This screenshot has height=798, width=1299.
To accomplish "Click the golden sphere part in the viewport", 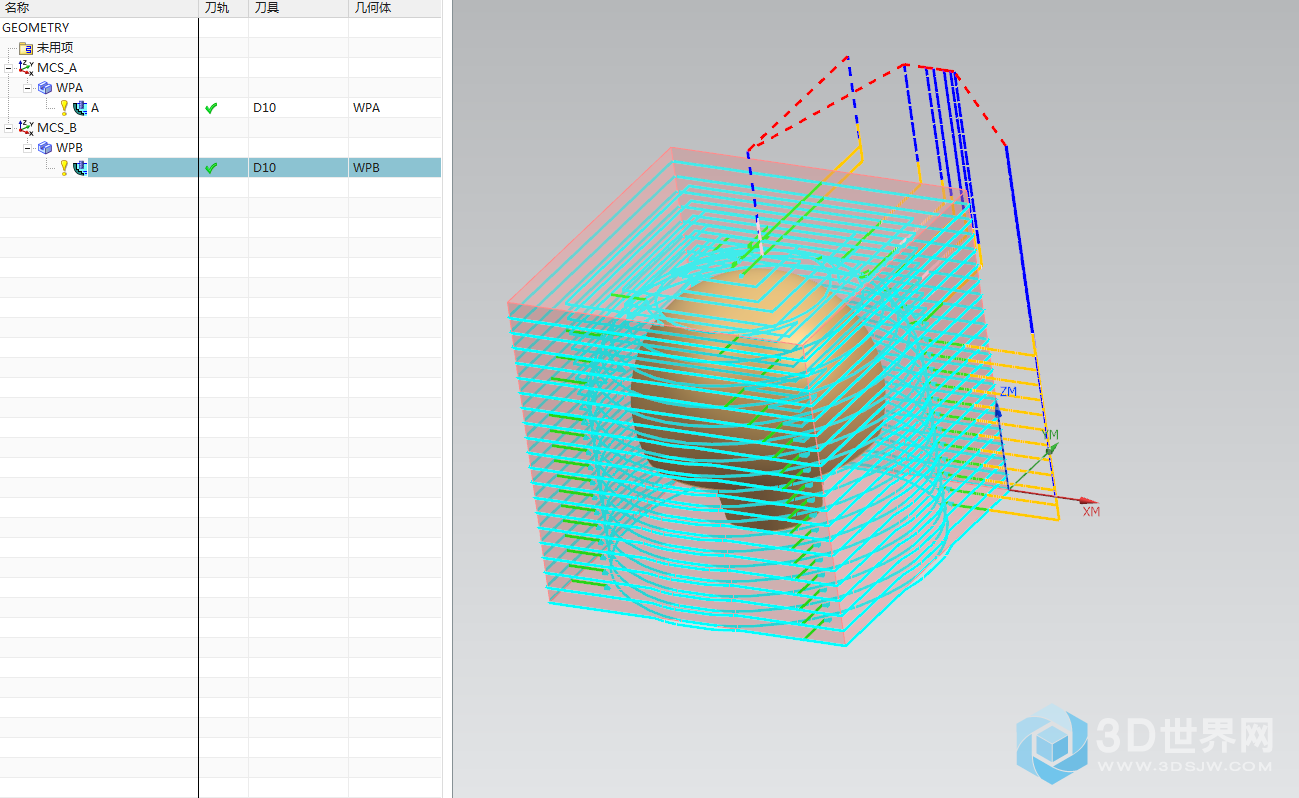I will tap(757, 398).
